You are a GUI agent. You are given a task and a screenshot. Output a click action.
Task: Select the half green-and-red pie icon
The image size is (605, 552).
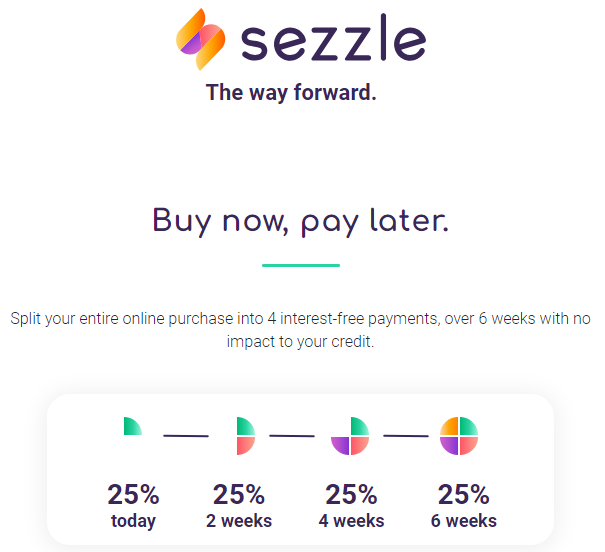coord(246,436)
